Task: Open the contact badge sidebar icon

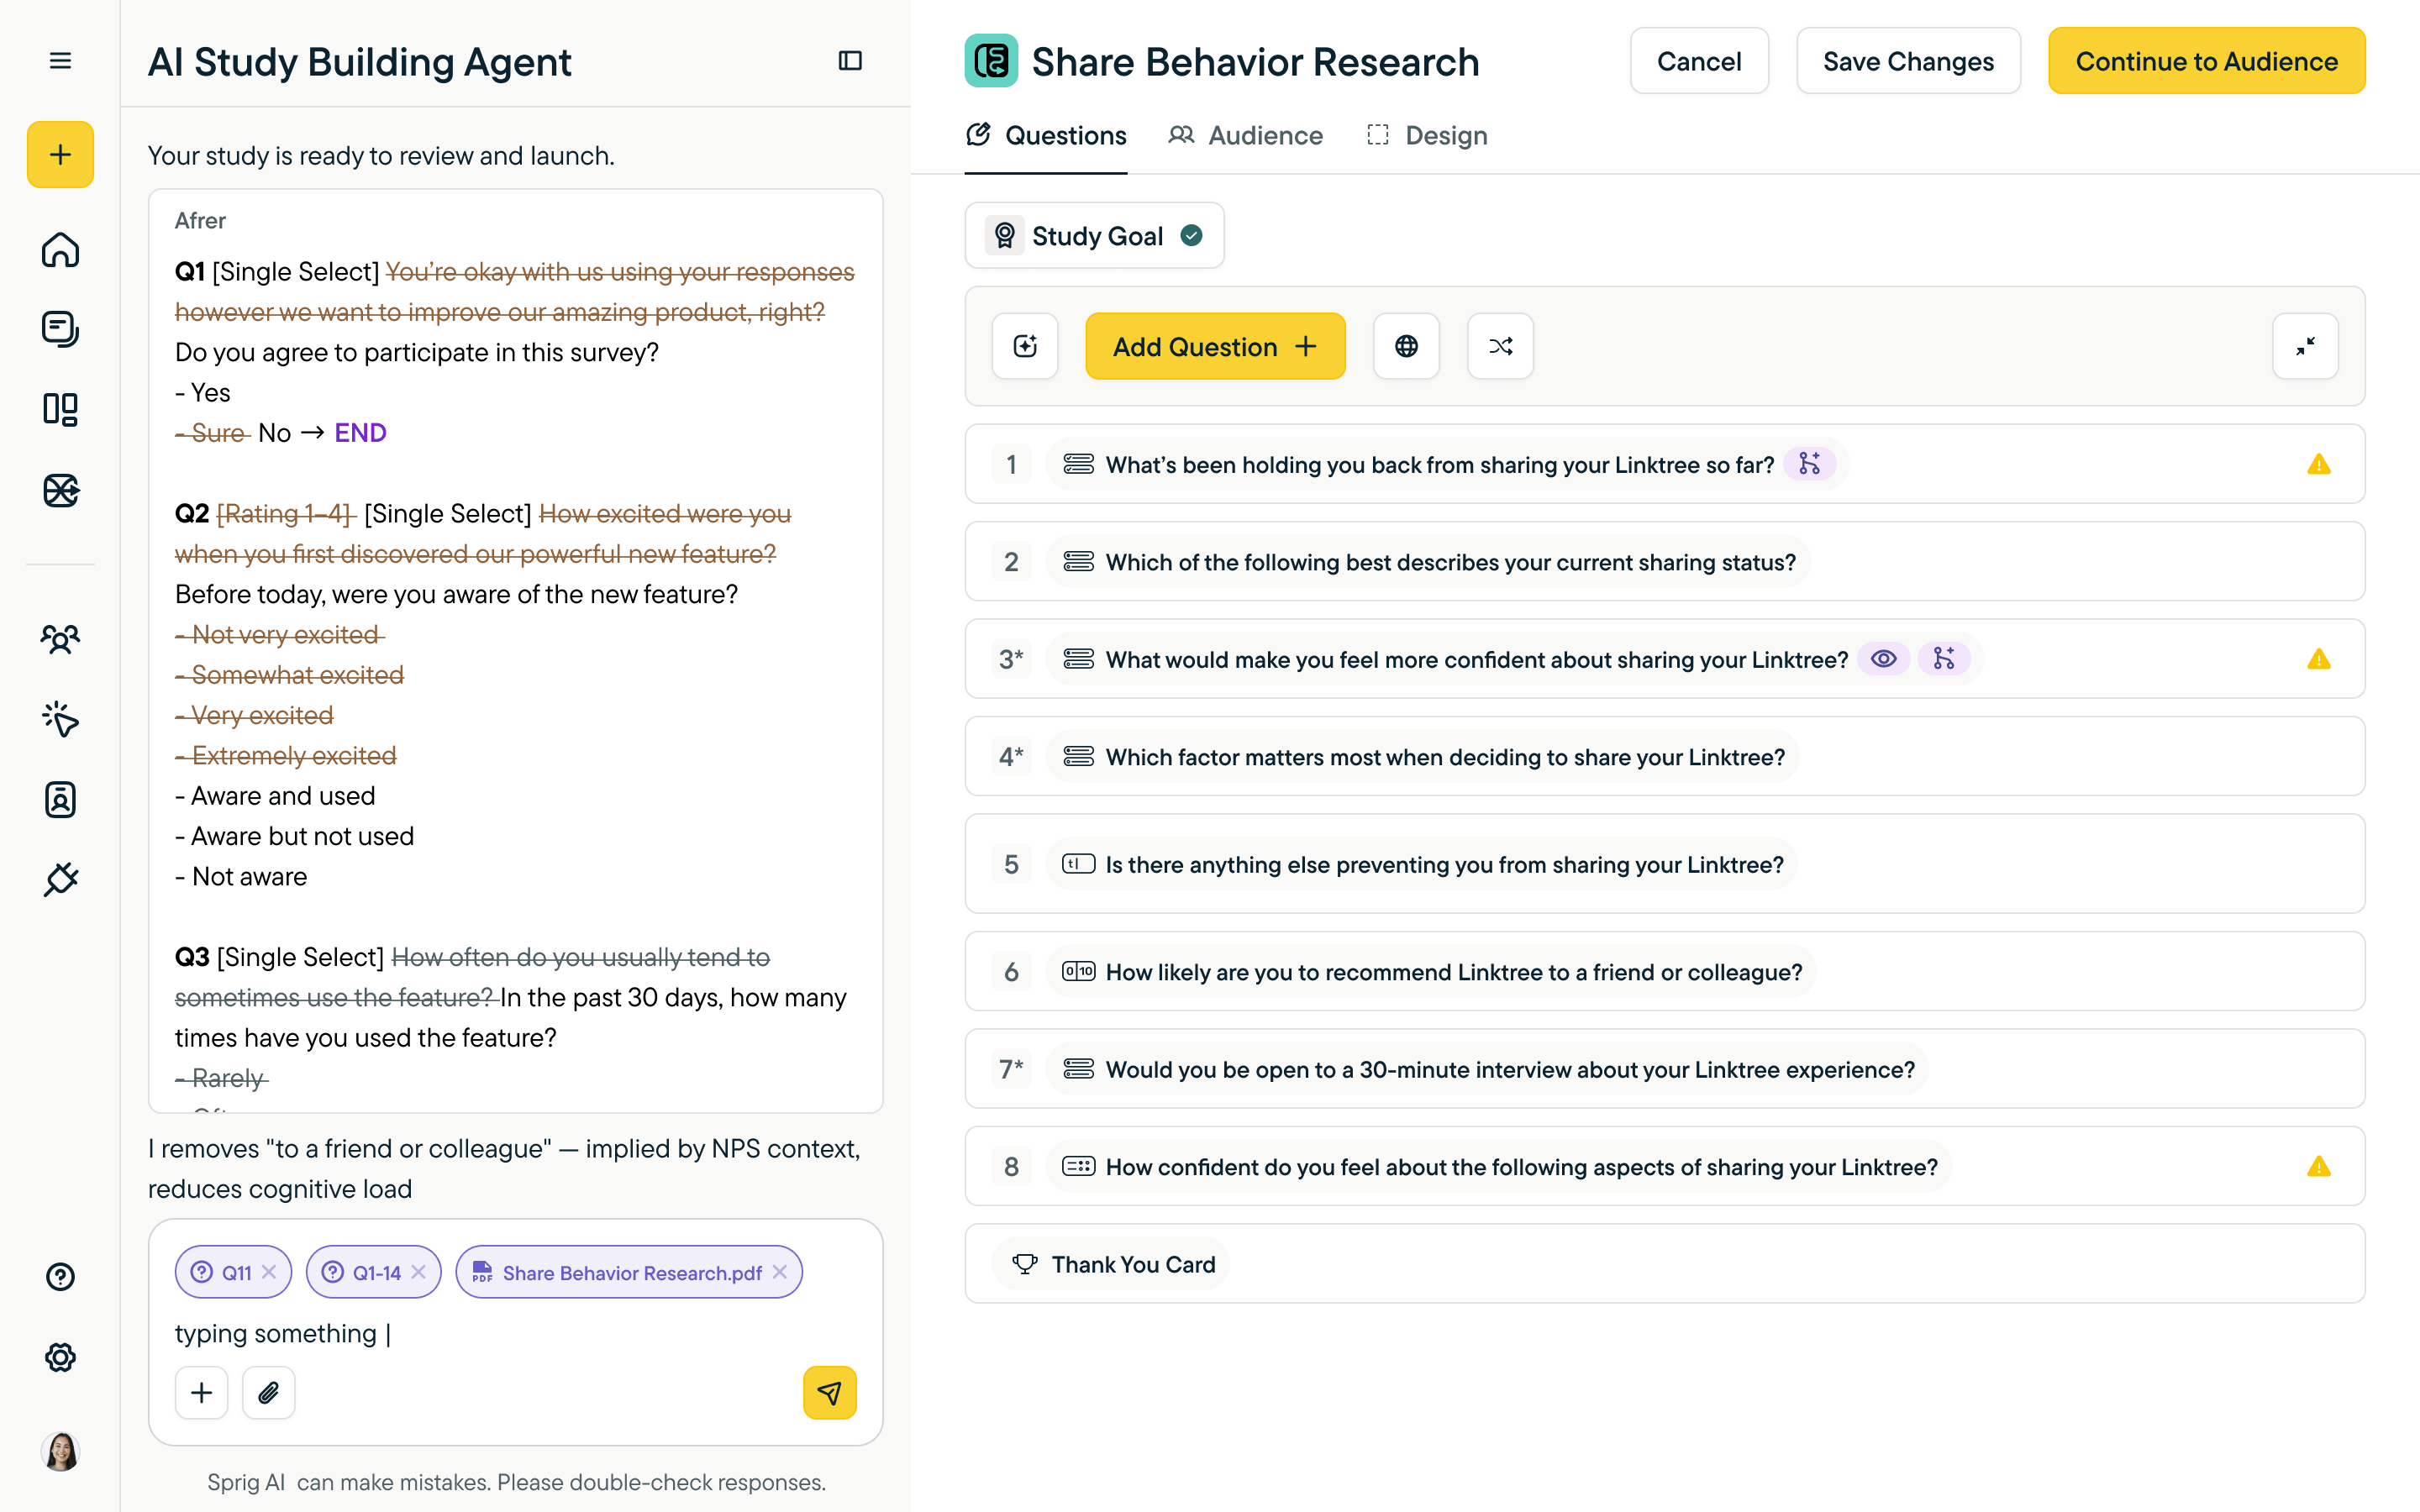Action: click(60, 799)
